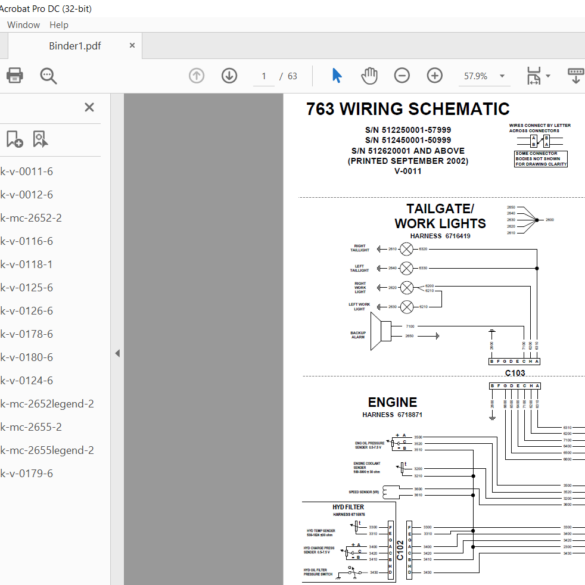Open bookmark k-v-0012-6

[x=26, y=194]
